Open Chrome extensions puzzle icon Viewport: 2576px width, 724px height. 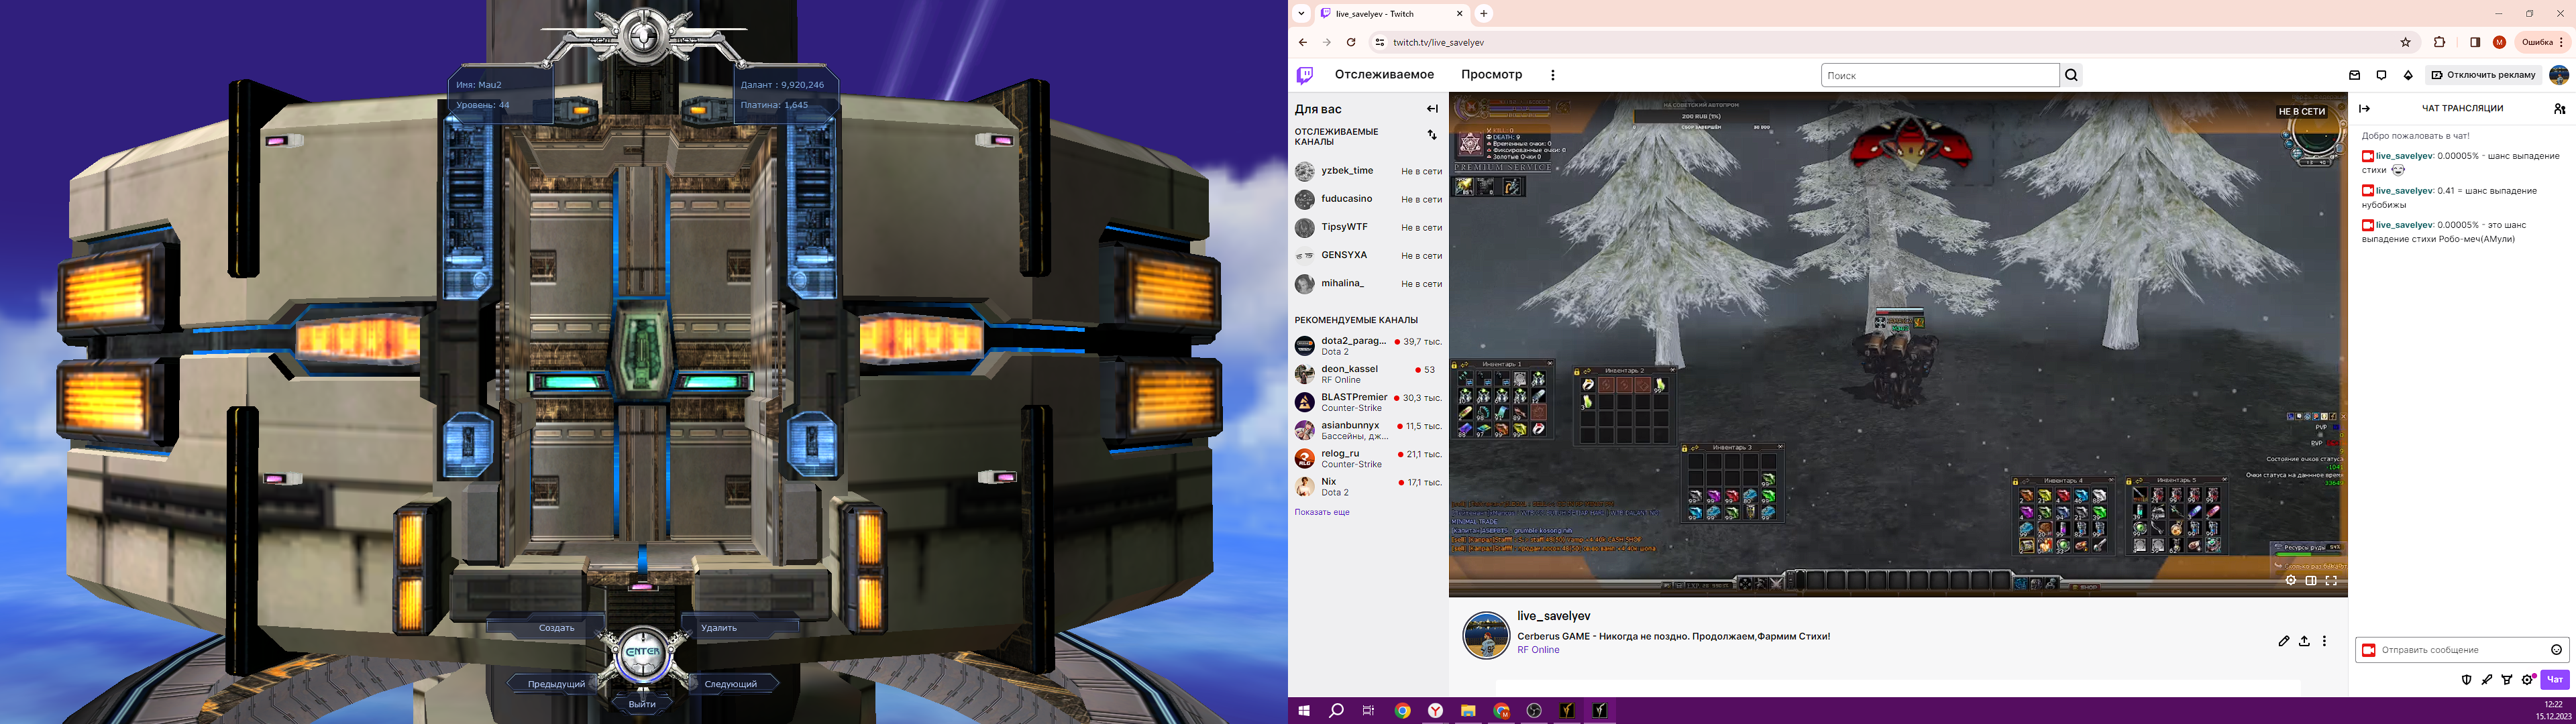point(2439,42)
